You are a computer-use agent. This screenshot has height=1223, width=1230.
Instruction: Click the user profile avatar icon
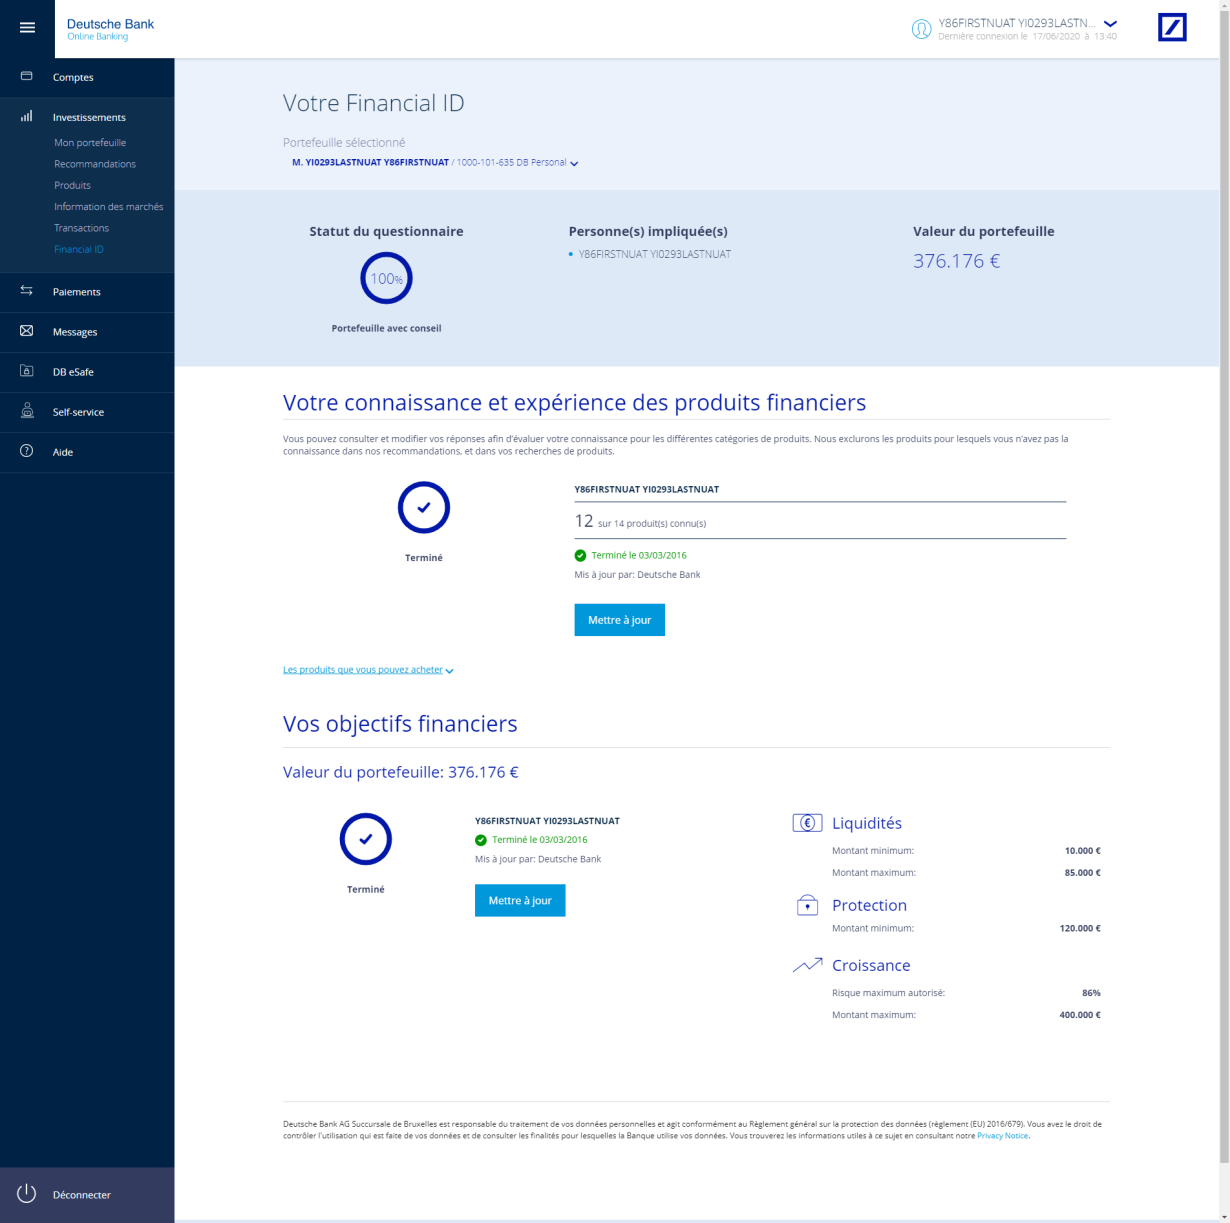(921, 29)
